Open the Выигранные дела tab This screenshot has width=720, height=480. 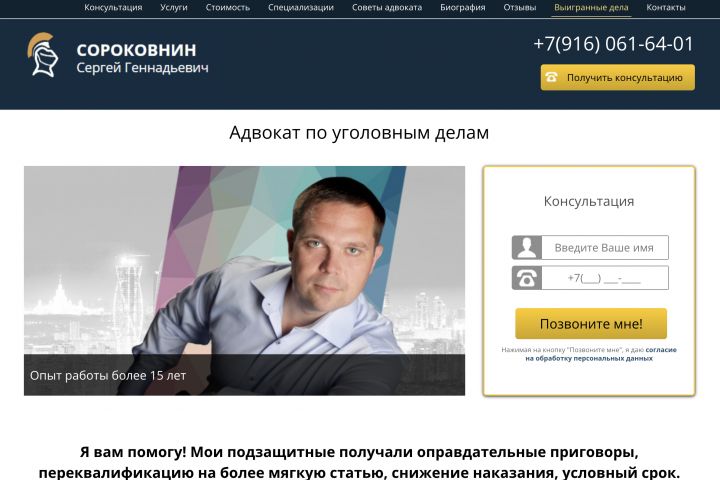(x=591, y=7)
